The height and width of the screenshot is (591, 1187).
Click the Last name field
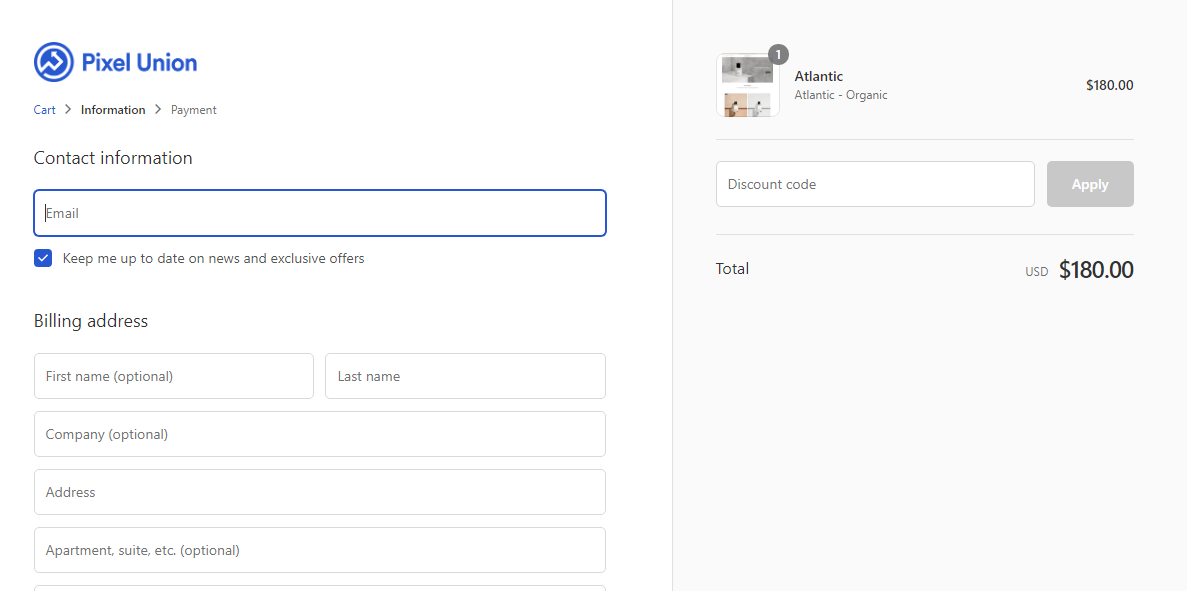[465, 376]
